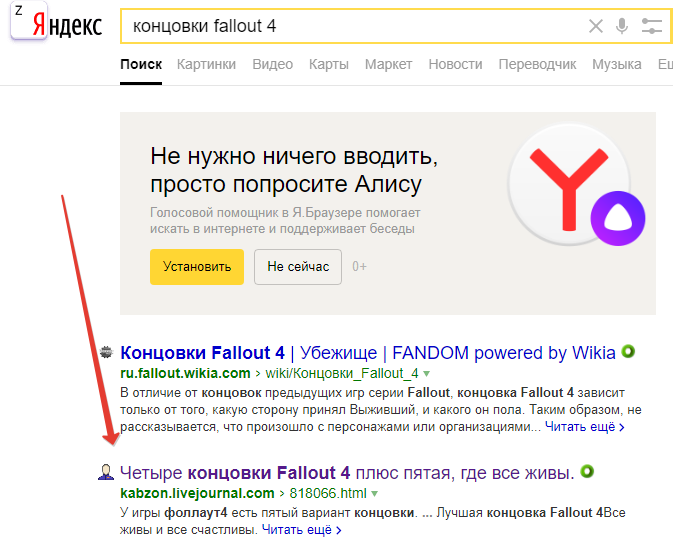673x539 pixels.
Task: Go to the Новости tab
Action: (x=455, y=64)
